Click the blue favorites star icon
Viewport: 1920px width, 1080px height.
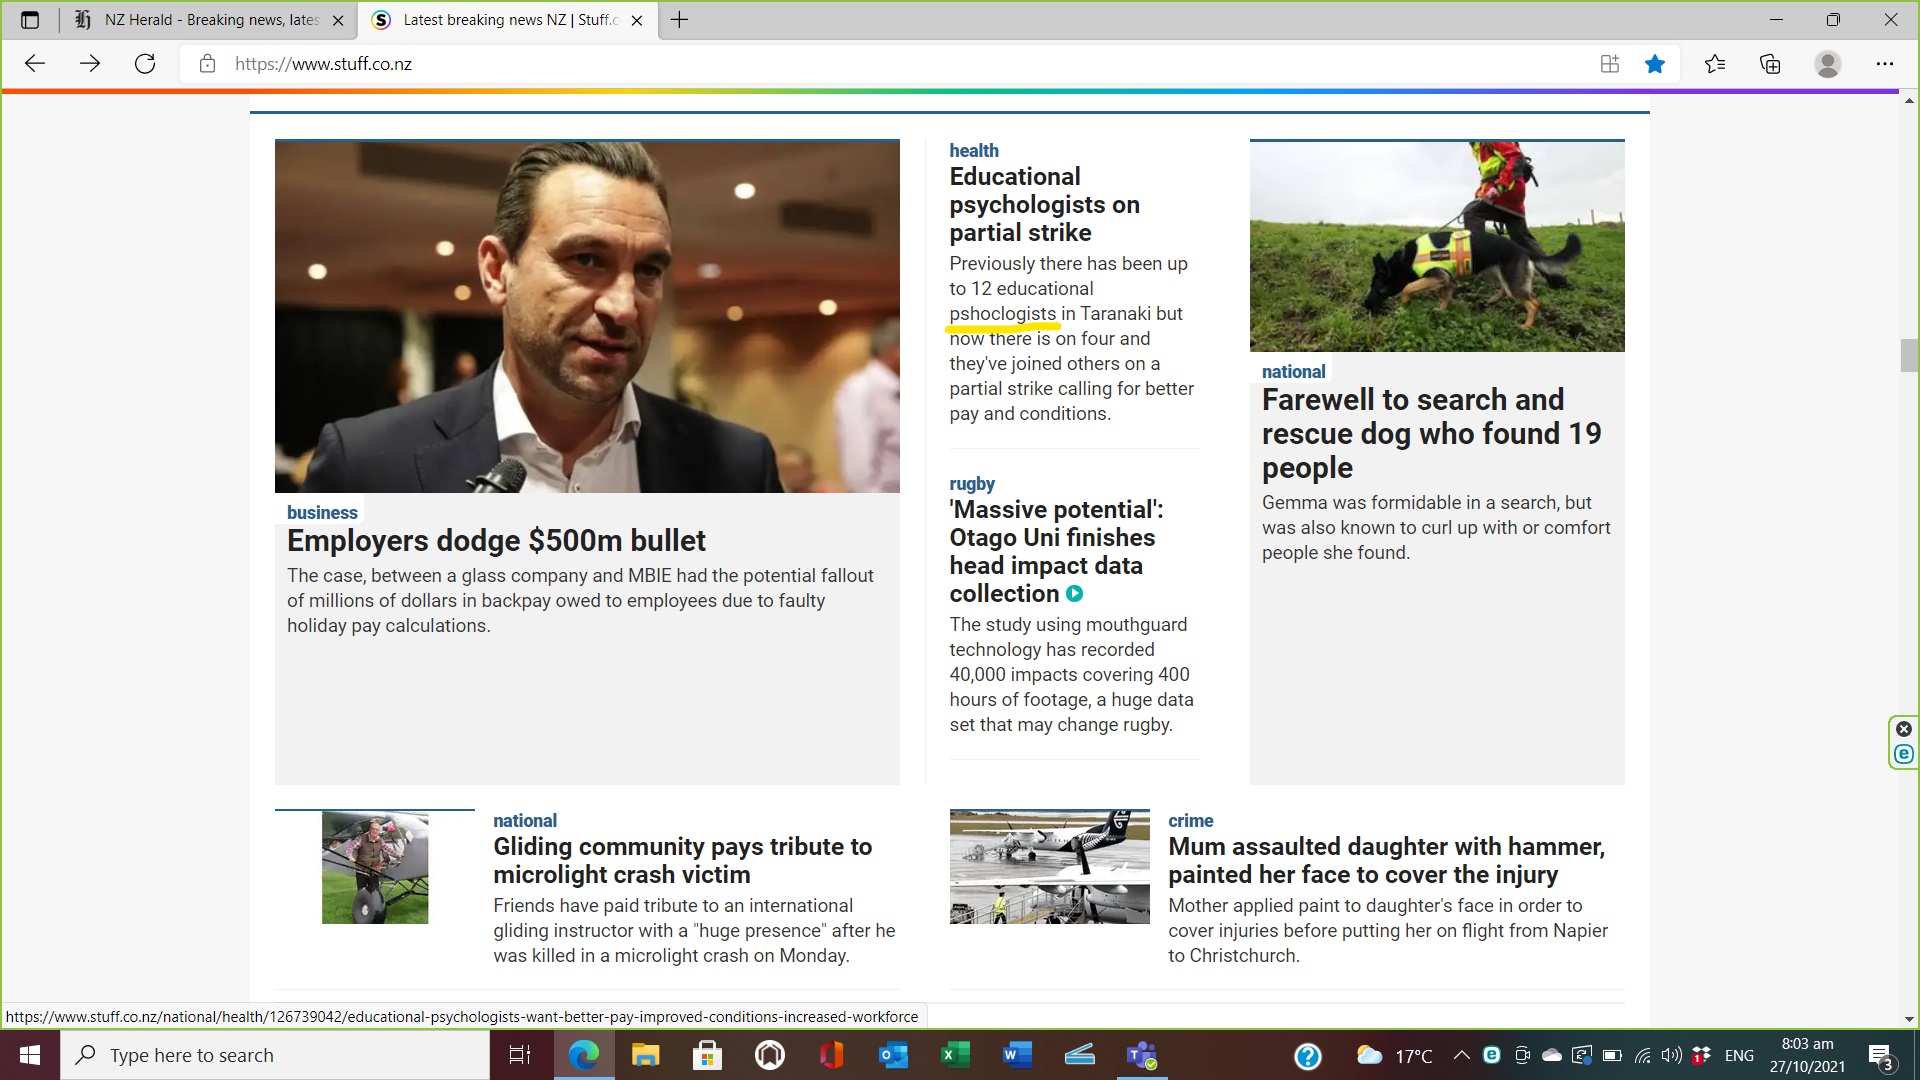click(1655, 64)
